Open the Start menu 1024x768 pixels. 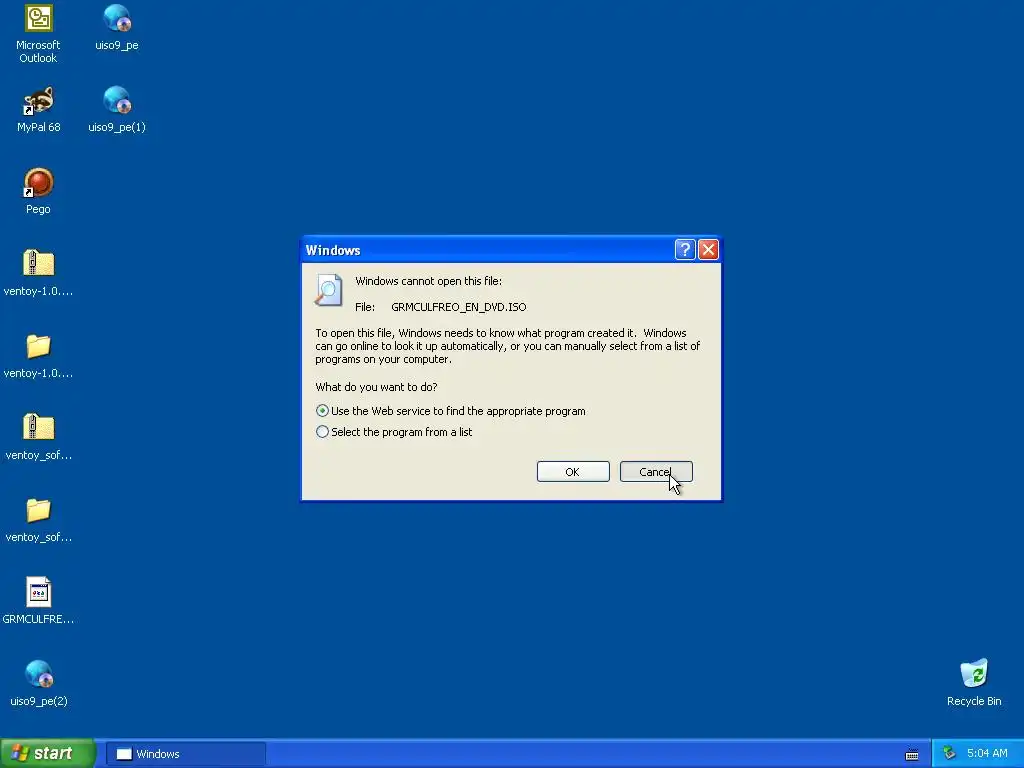[48, 754]
